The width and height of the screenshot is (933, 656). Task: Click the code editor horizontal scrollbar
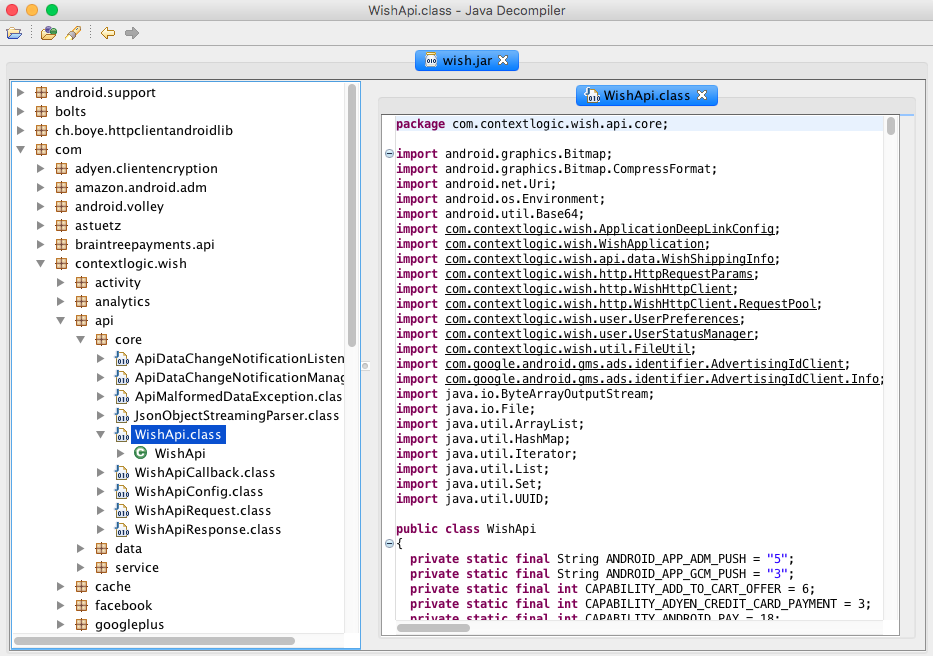[433, 628]
